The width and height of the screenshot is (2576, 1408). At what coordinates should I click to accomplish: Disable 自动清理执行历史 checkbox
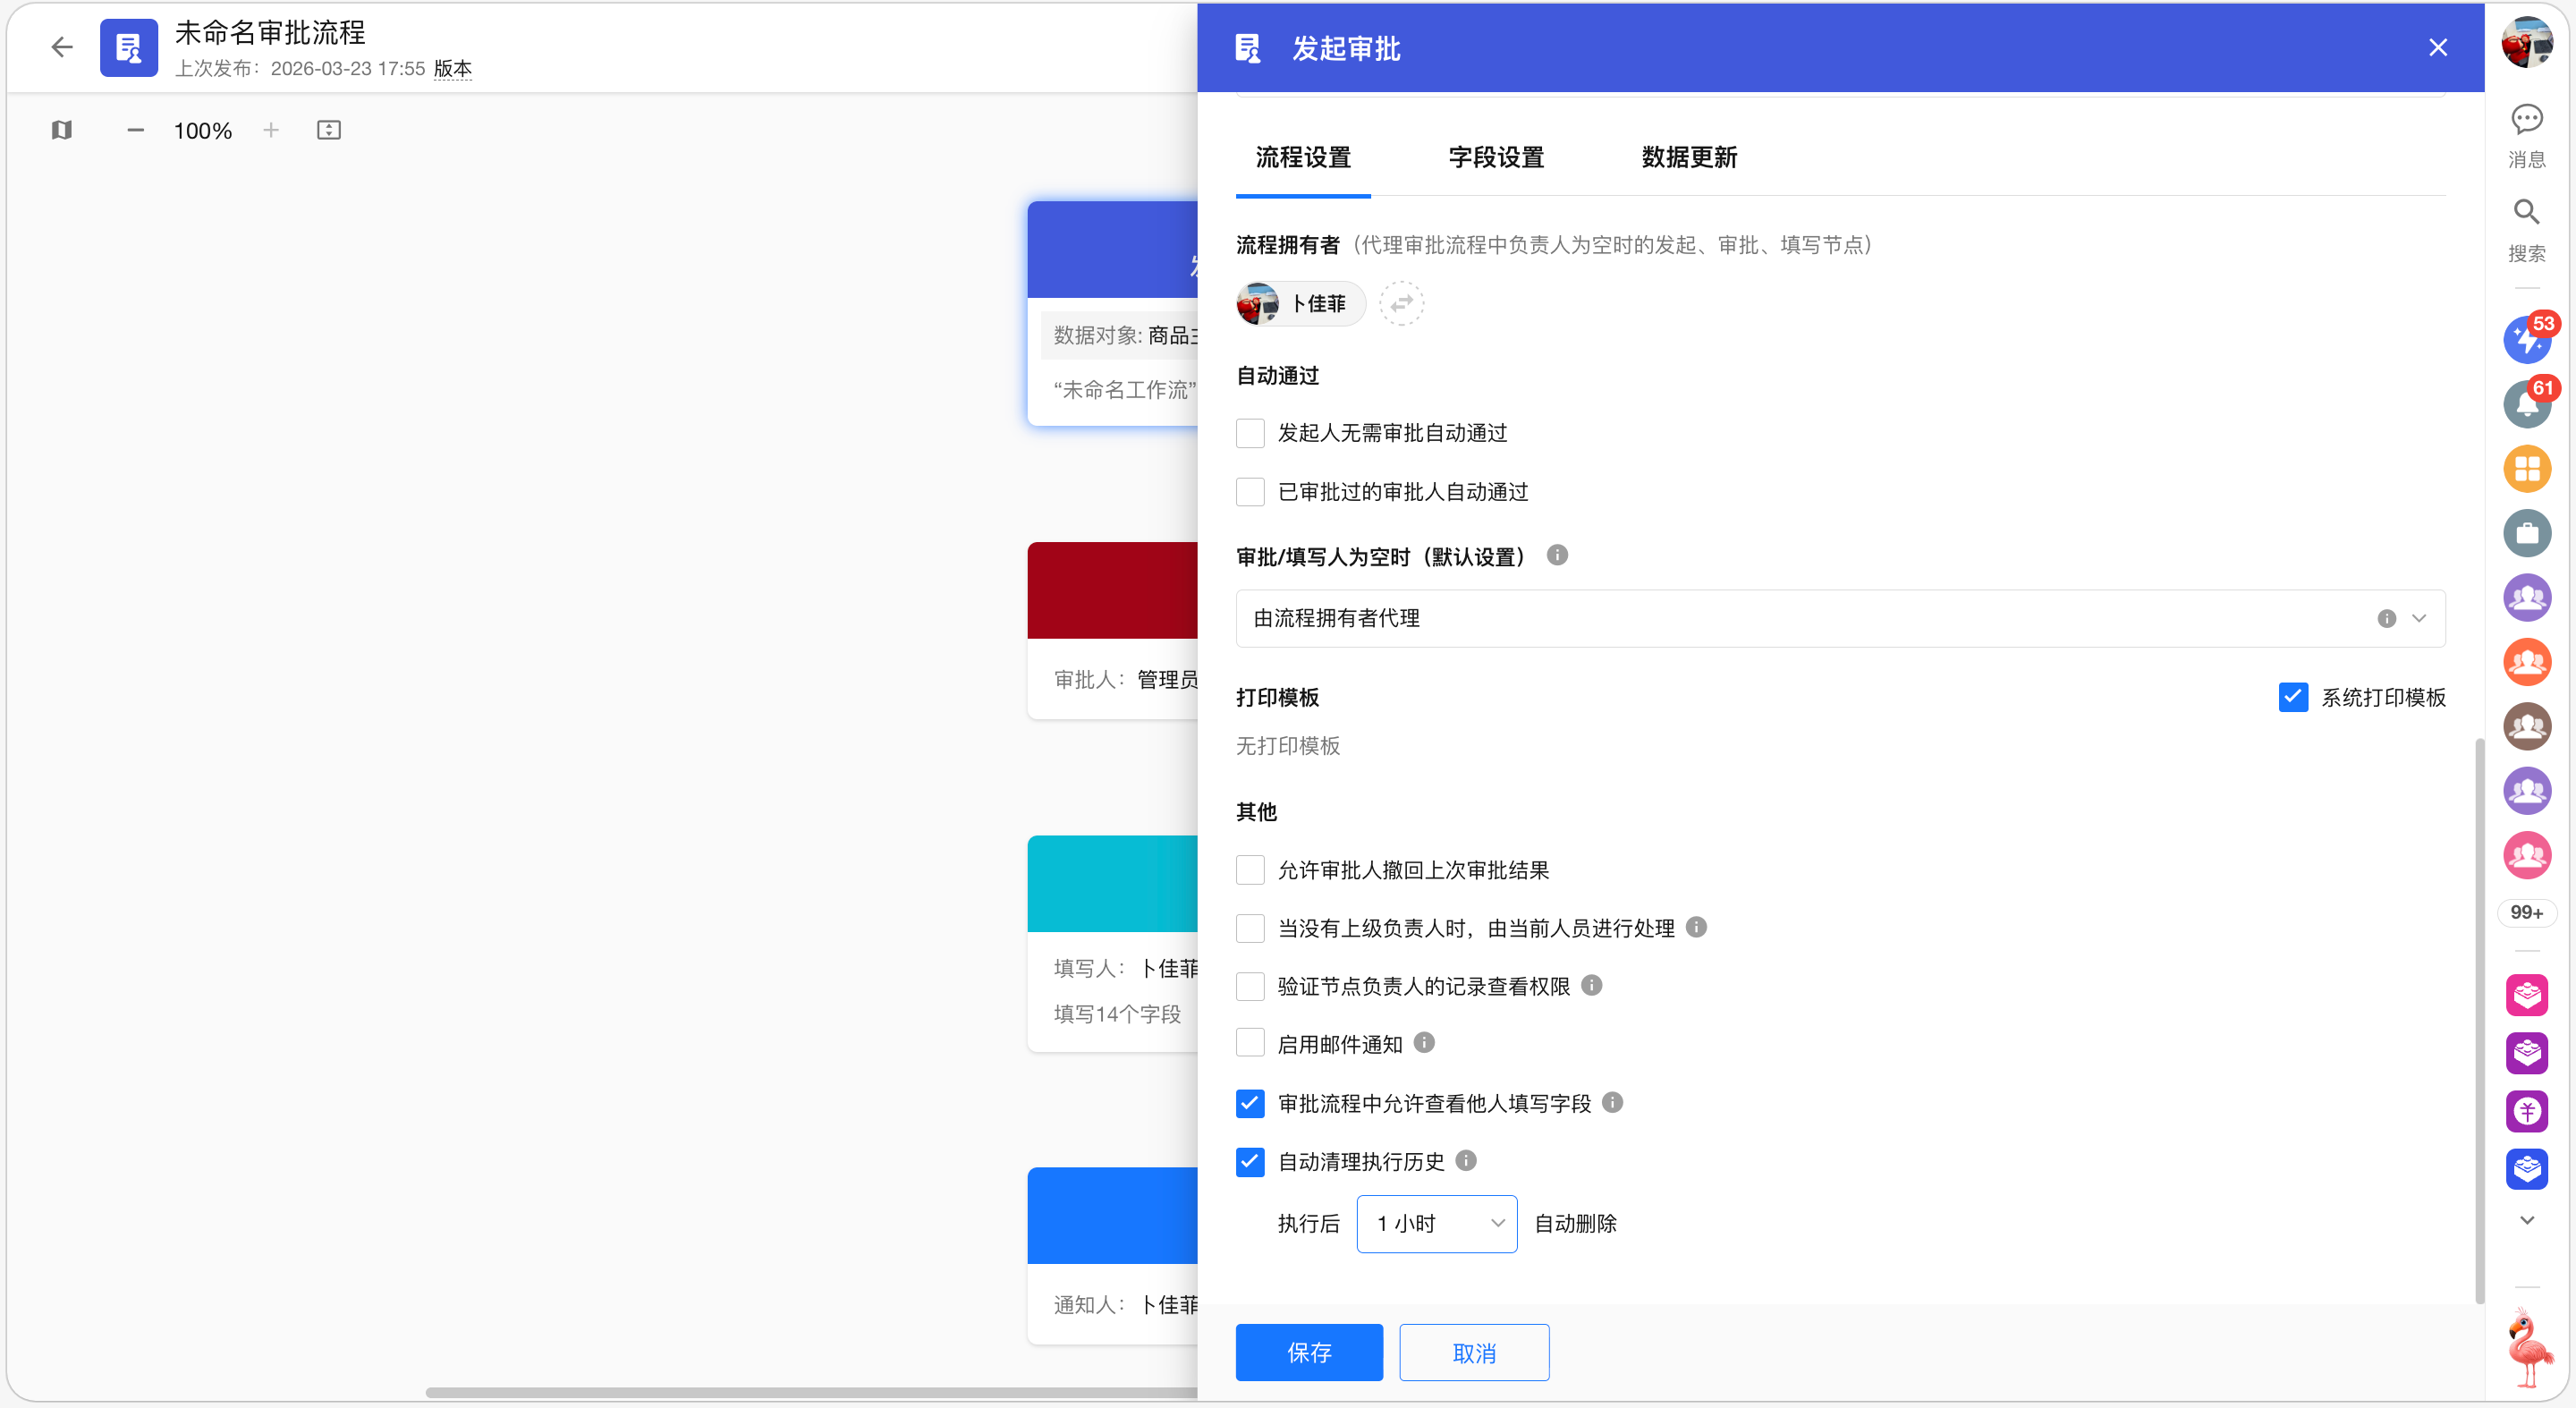pos(1250,1161)
